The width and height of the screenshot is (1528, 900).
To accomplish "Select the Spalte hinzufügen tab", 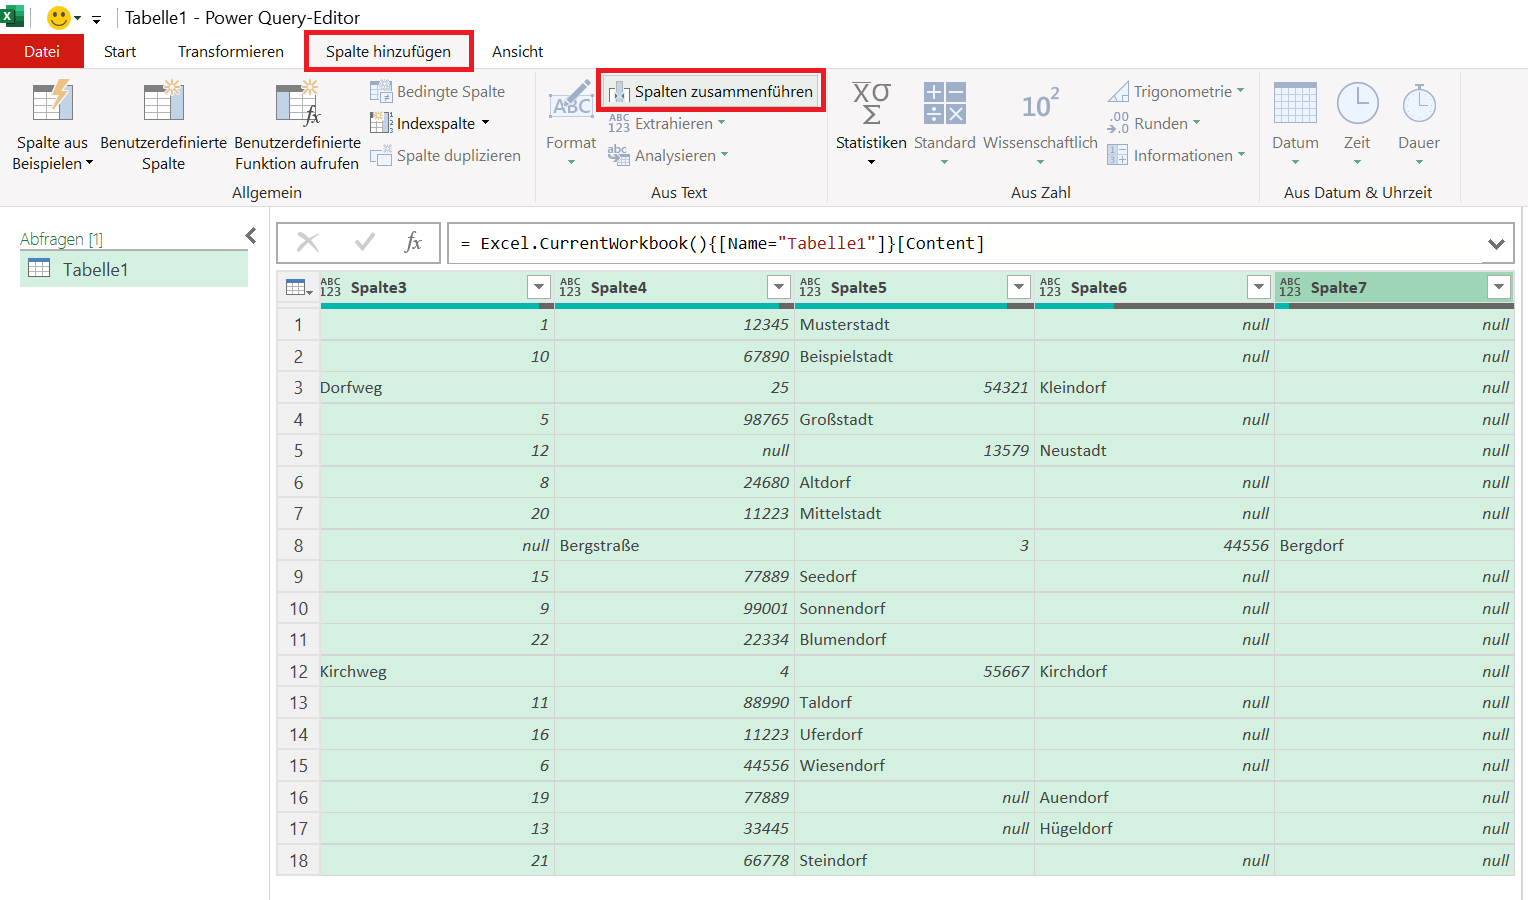I will tap(388, 52).
